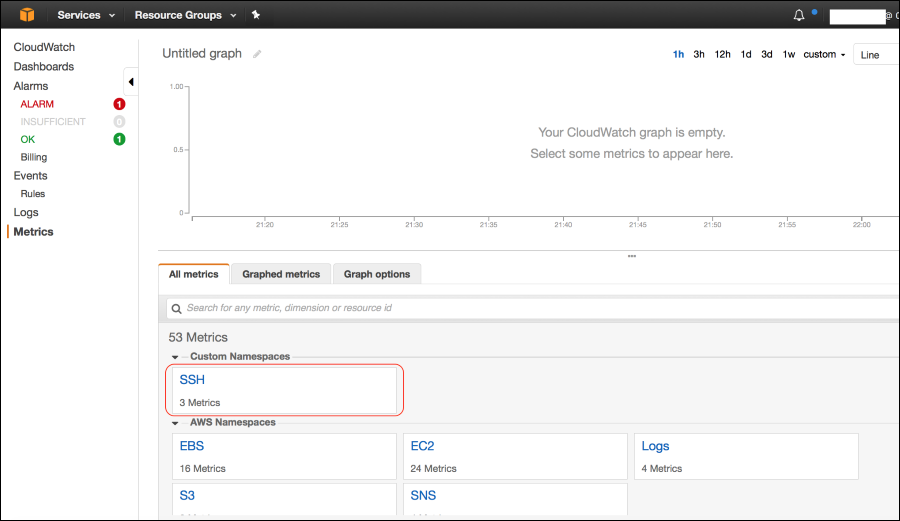Screen dimensions: 900x521
Task: Click '3 Metrics' under SSH
Action: tap(200, 403)
